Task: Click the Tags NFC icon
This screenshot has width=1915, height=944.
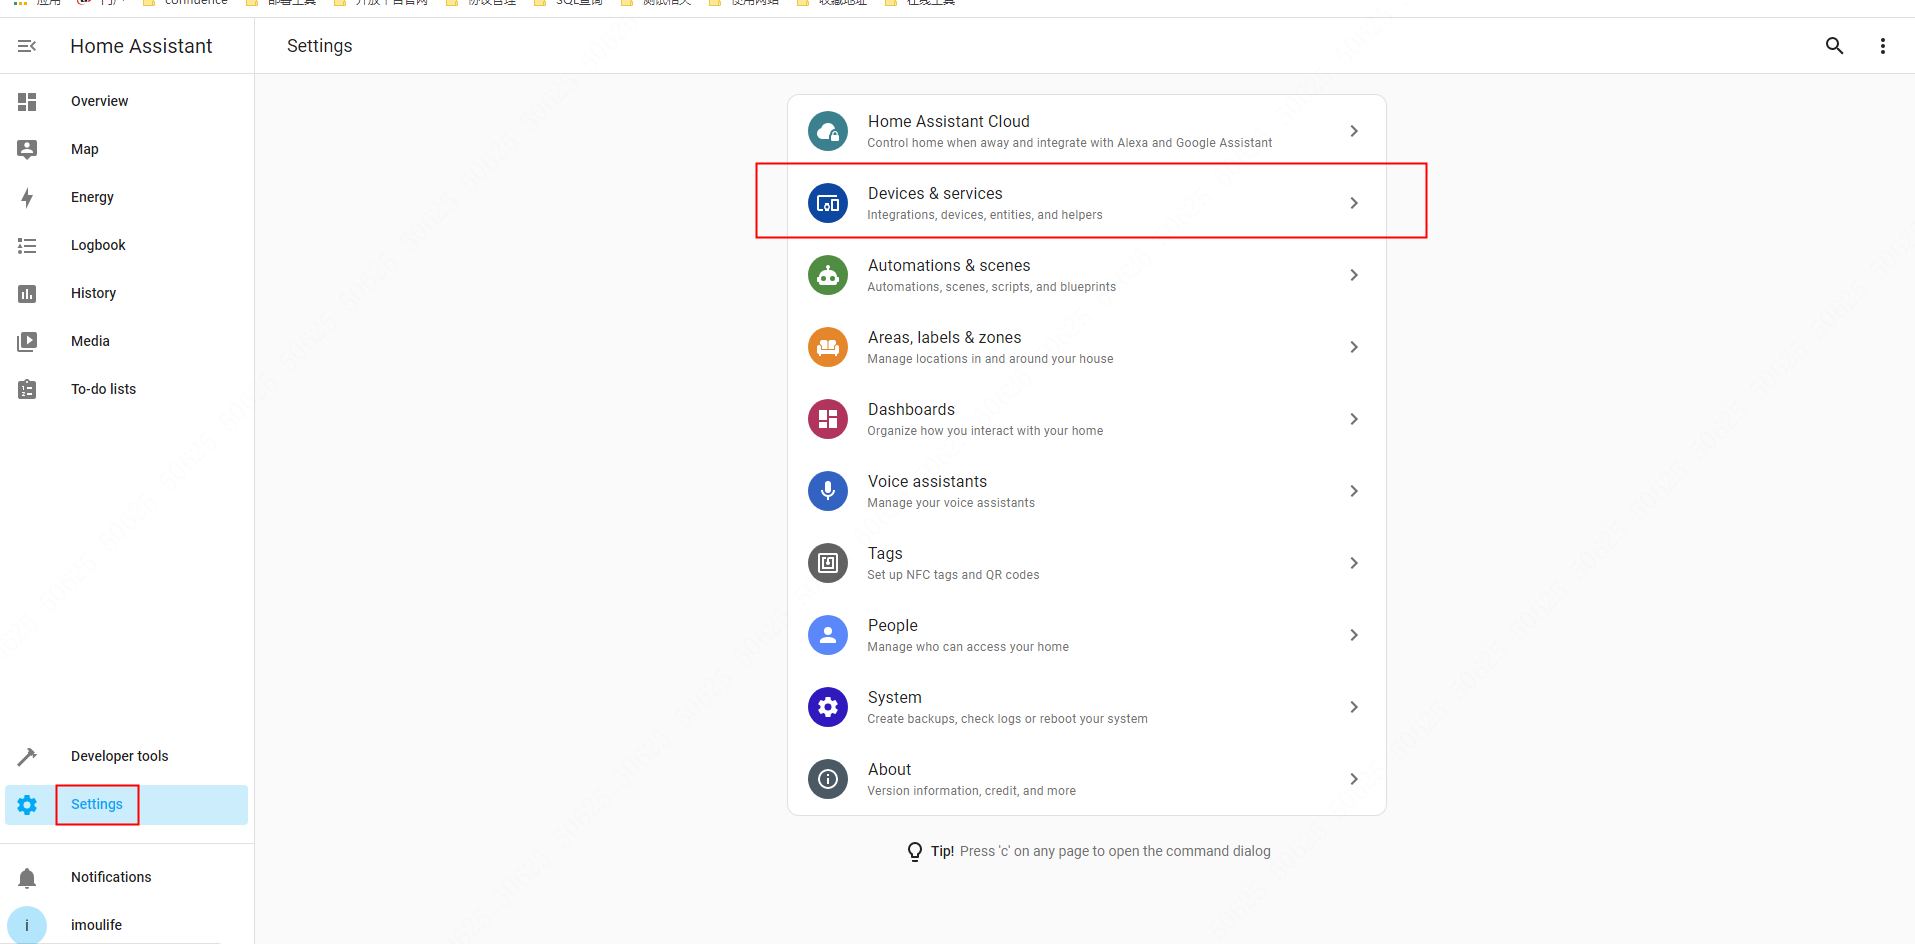Action: point(828,563)
